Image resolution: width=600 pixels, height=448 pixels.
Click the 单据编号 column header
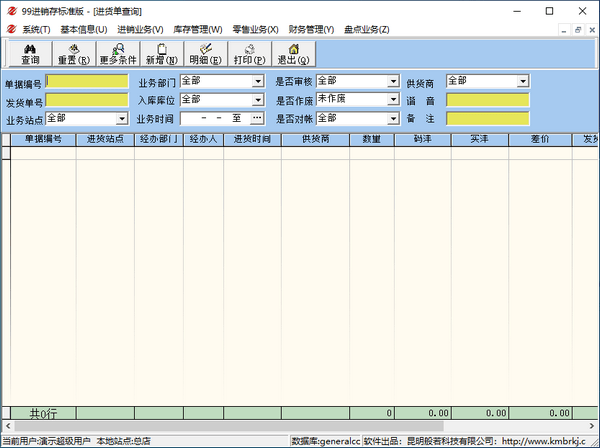43,140
